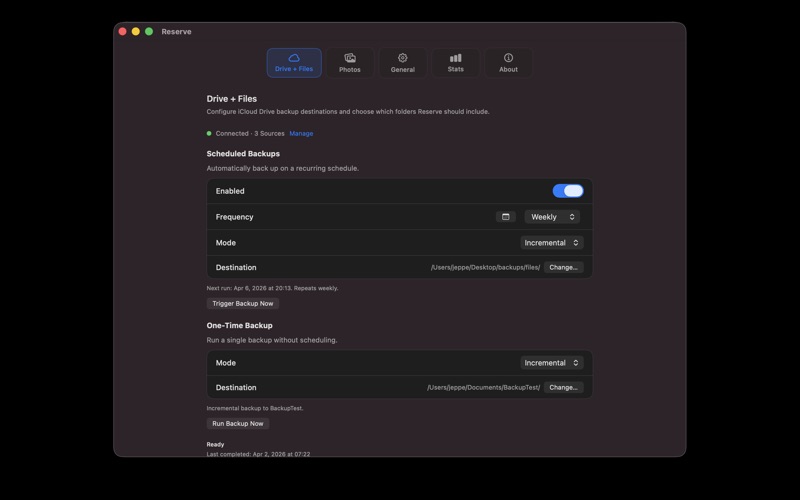This screenshot has height=500, width=800.
Task: Open the One-Time Backup Mode dropdown
Action: (x=552, y=363)
